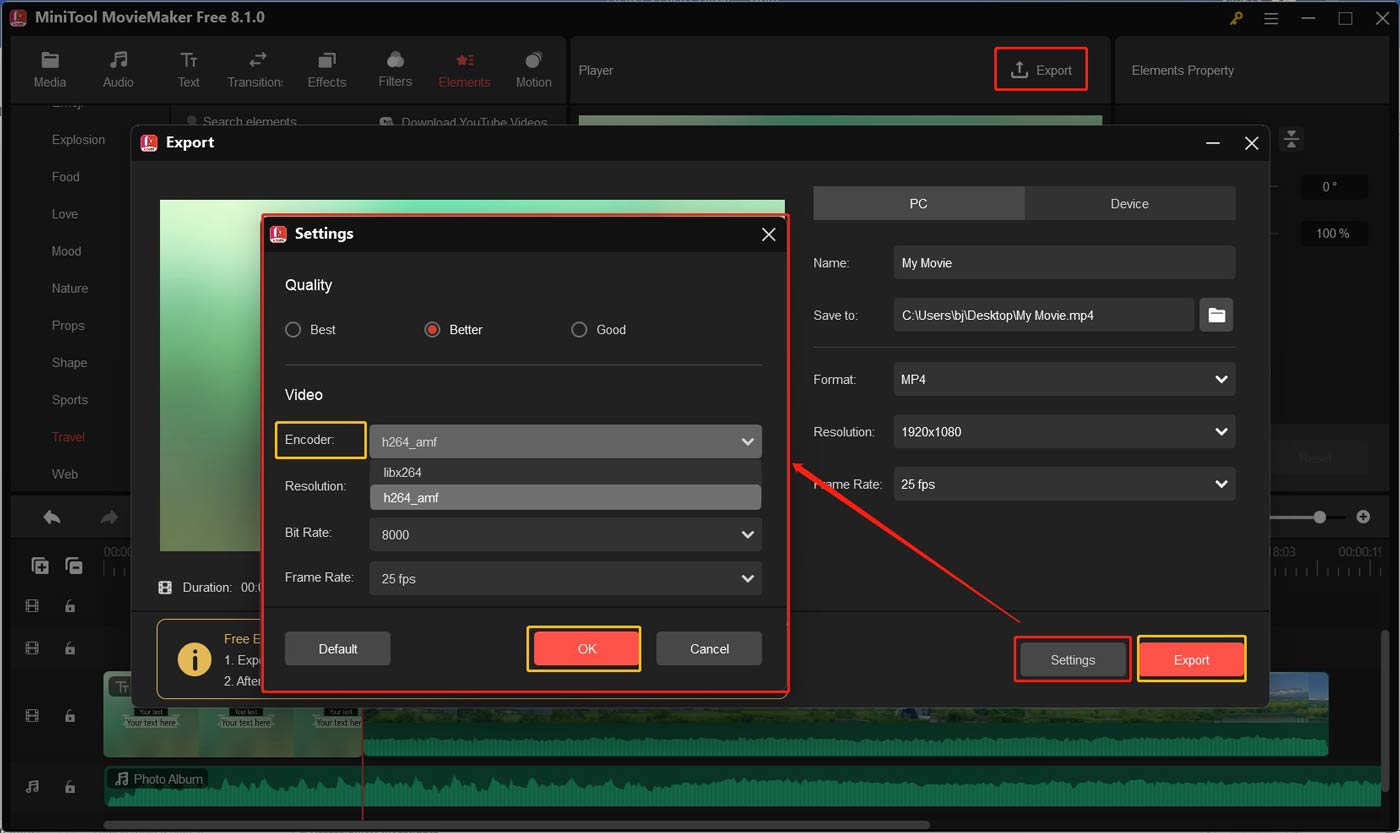Open the Motion tab
The height and width of the screenshot is (833, 1400).
pos(533,70)
